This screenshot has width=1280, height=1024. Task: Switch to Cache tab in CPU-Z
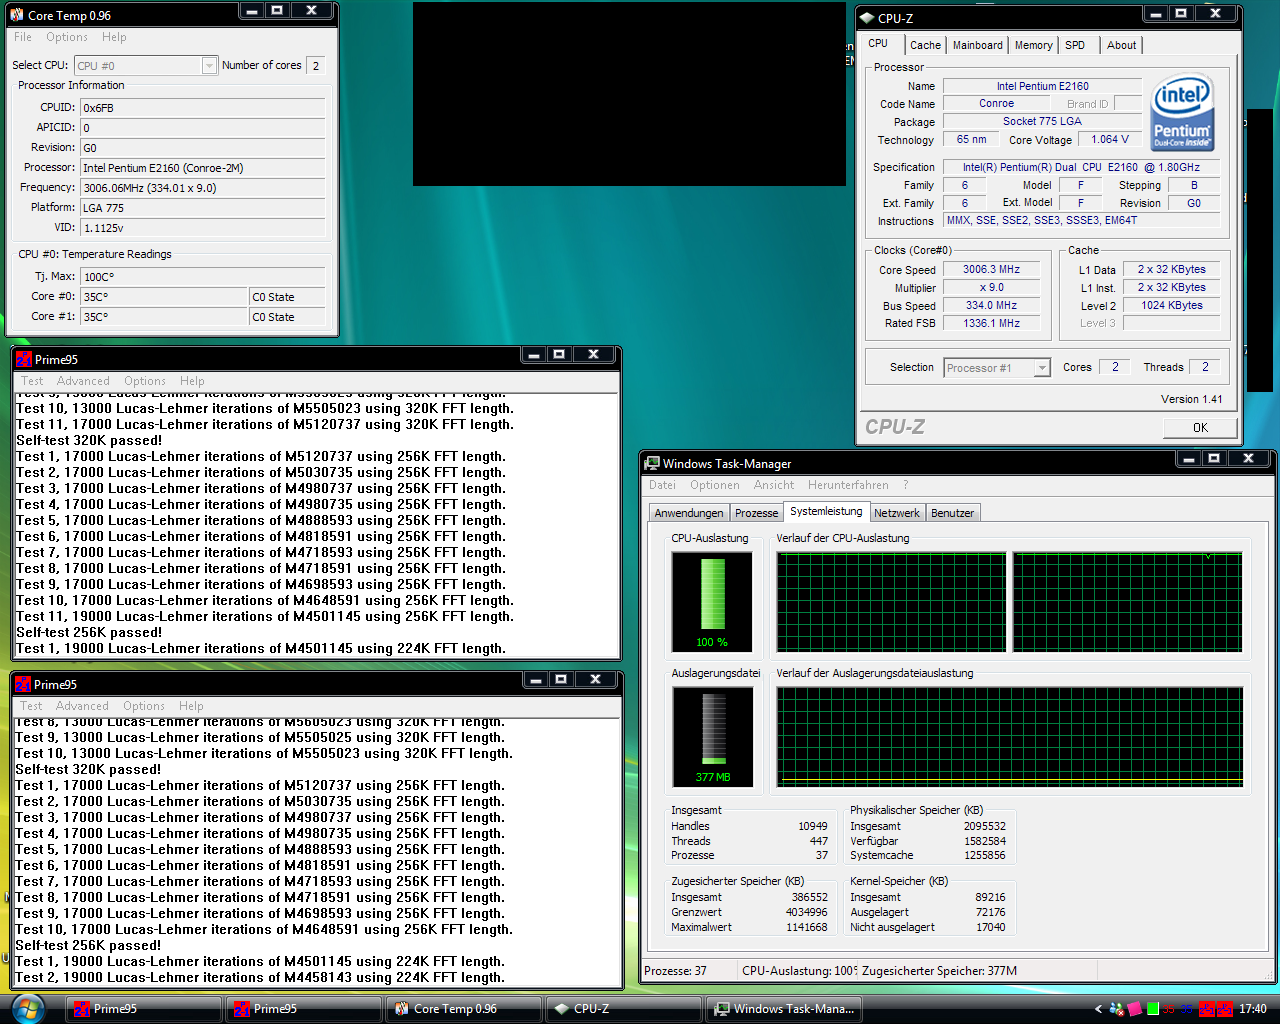pos(925,45)
